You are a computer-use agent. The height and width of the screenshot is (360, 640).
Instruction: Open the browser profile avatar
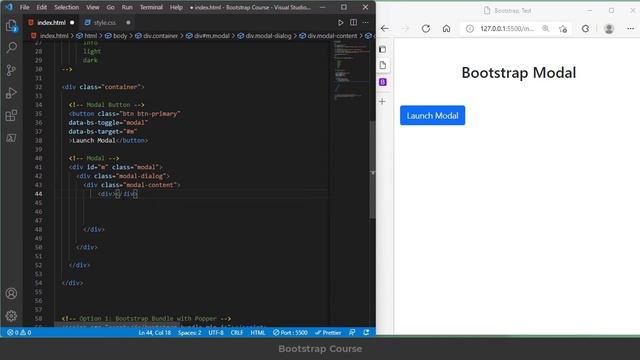609,28
